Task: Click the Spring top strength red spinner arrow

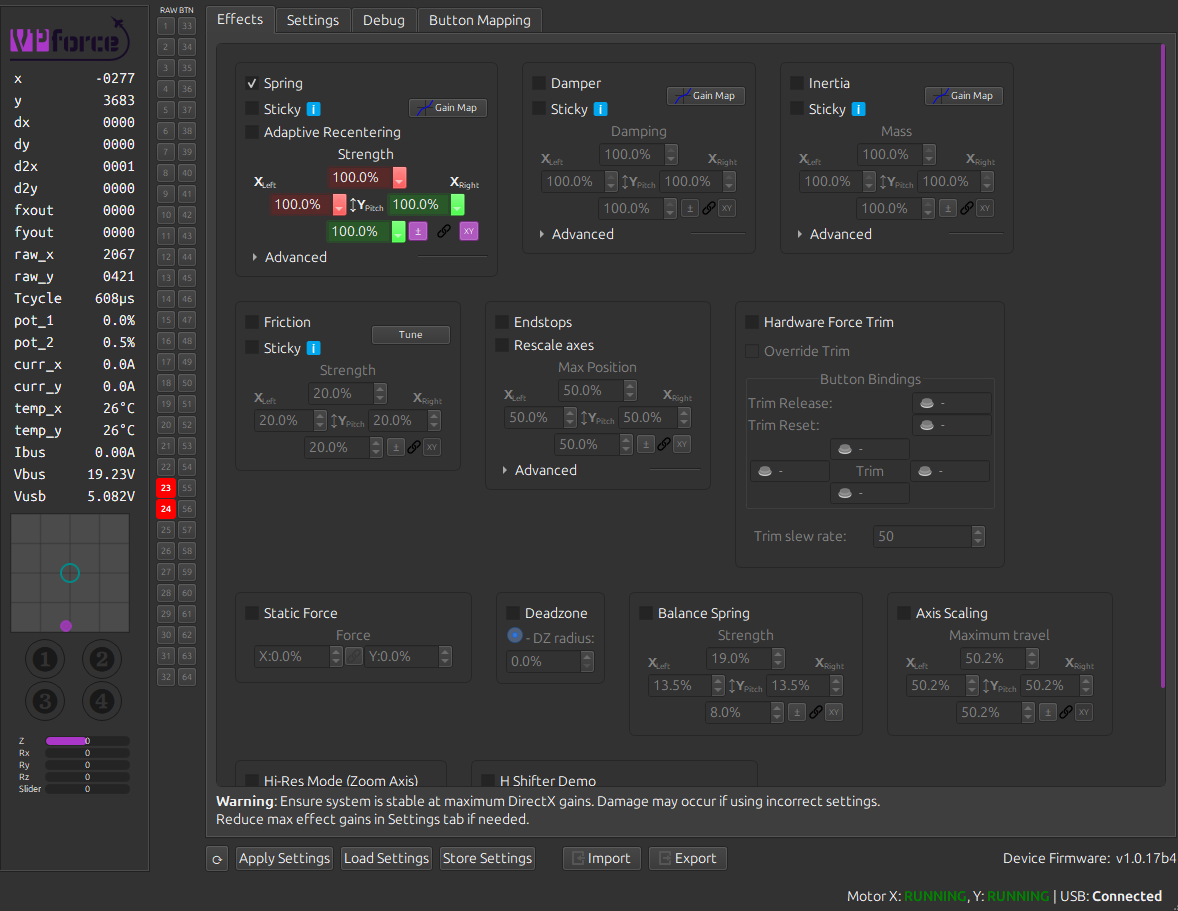Action: point(400,177)
